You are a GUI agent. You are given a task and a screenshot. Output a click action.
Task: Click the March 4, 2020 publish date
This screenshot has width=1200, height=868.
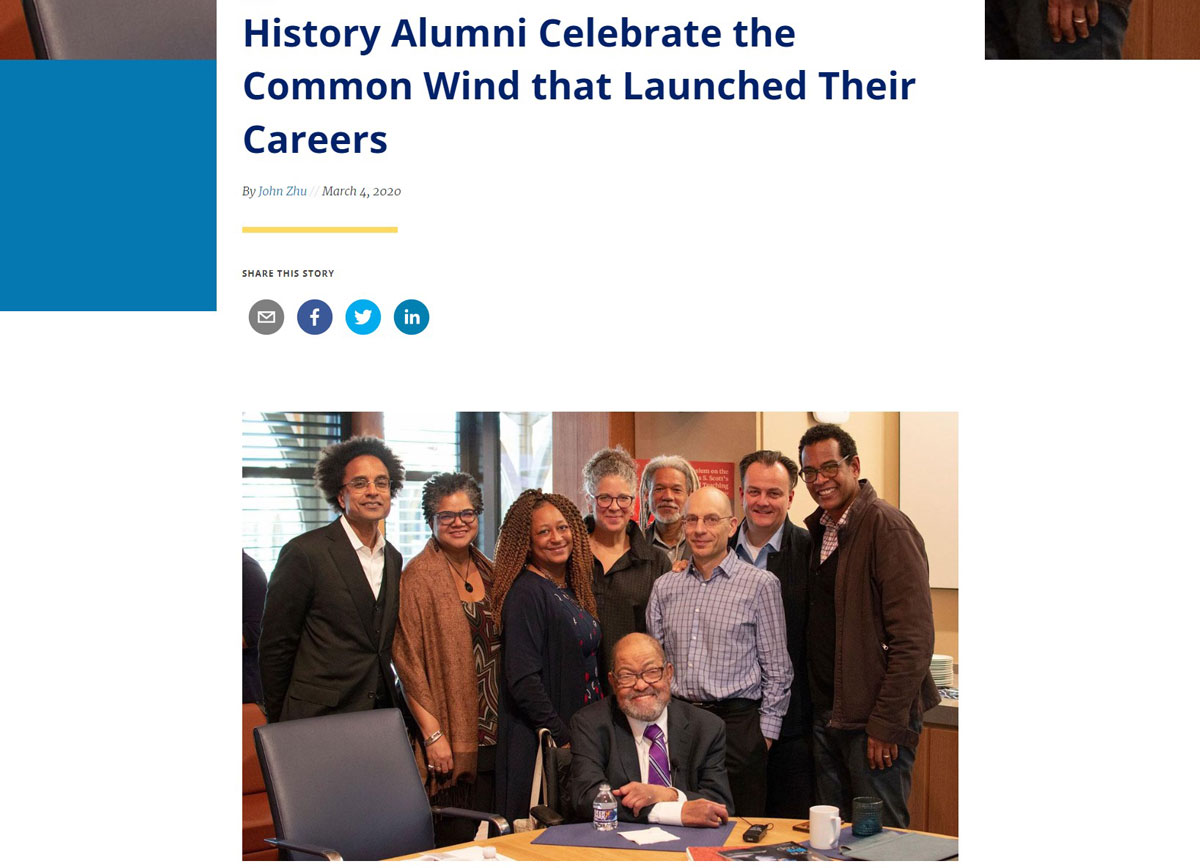tap(361, 191)
